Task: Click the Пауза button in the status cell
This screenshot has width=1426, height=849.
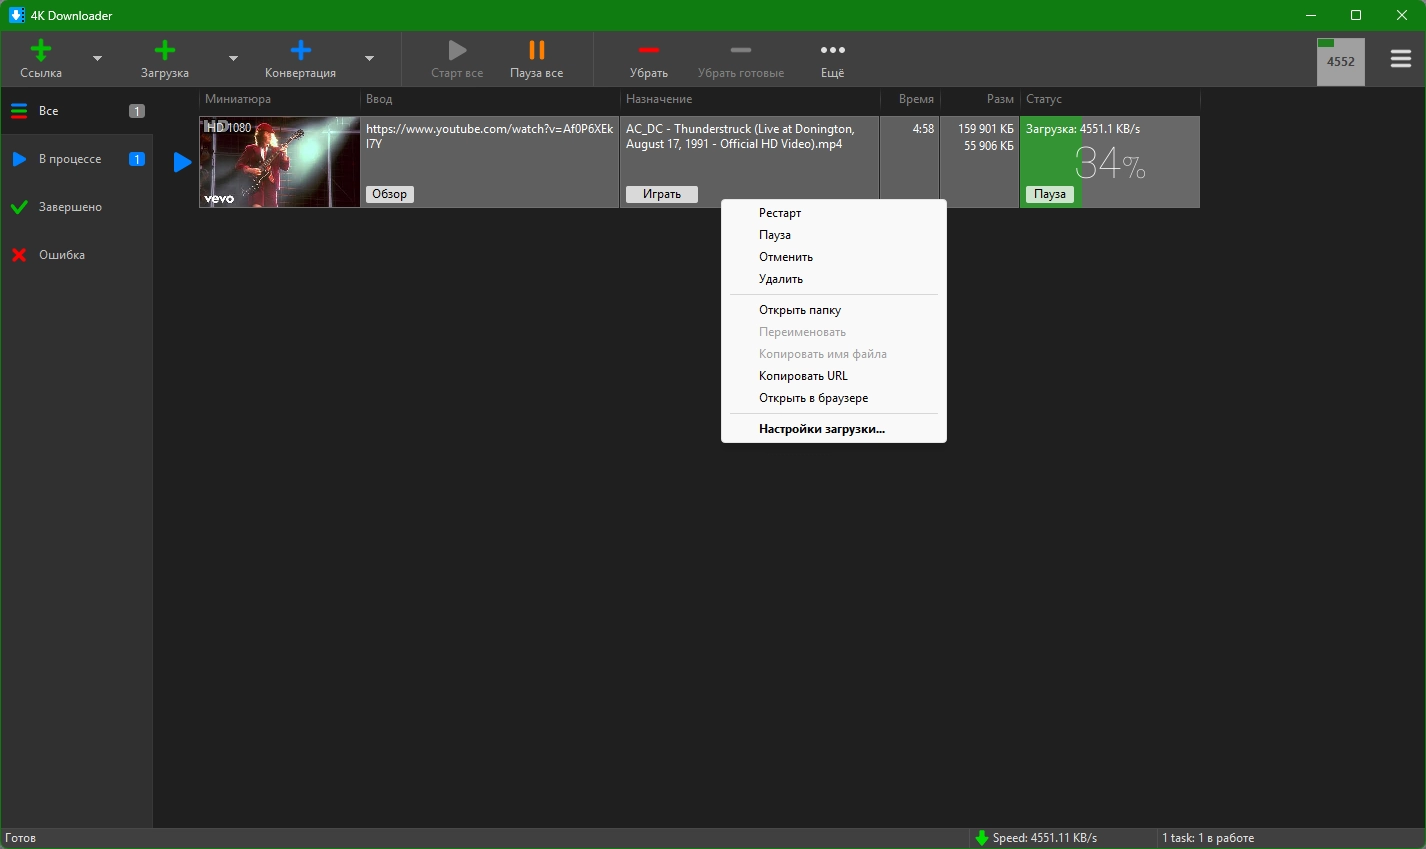Action: pyautogui.click(x=1050, y=194)
